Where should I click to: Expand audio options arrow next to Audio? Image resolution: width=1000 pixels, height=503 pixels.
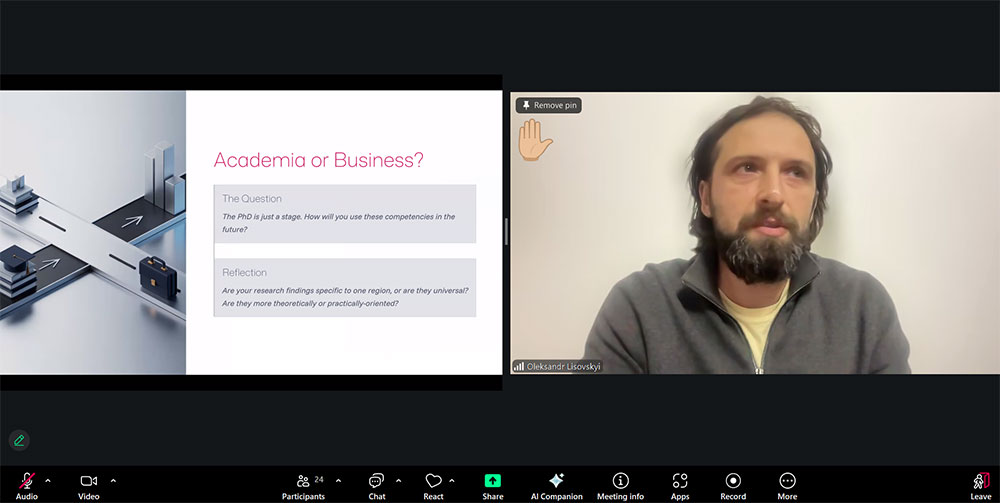[x=48, y=480]
